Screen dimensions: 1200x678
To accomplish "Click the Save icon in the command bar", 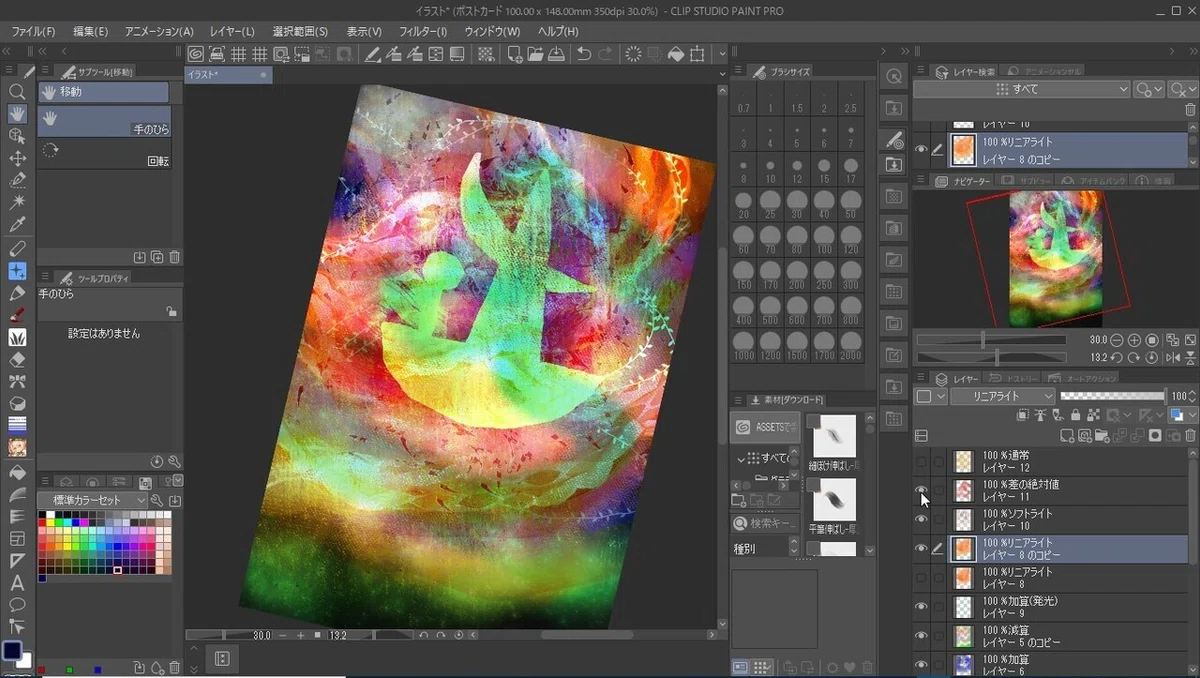I will [x=557, y=54].
